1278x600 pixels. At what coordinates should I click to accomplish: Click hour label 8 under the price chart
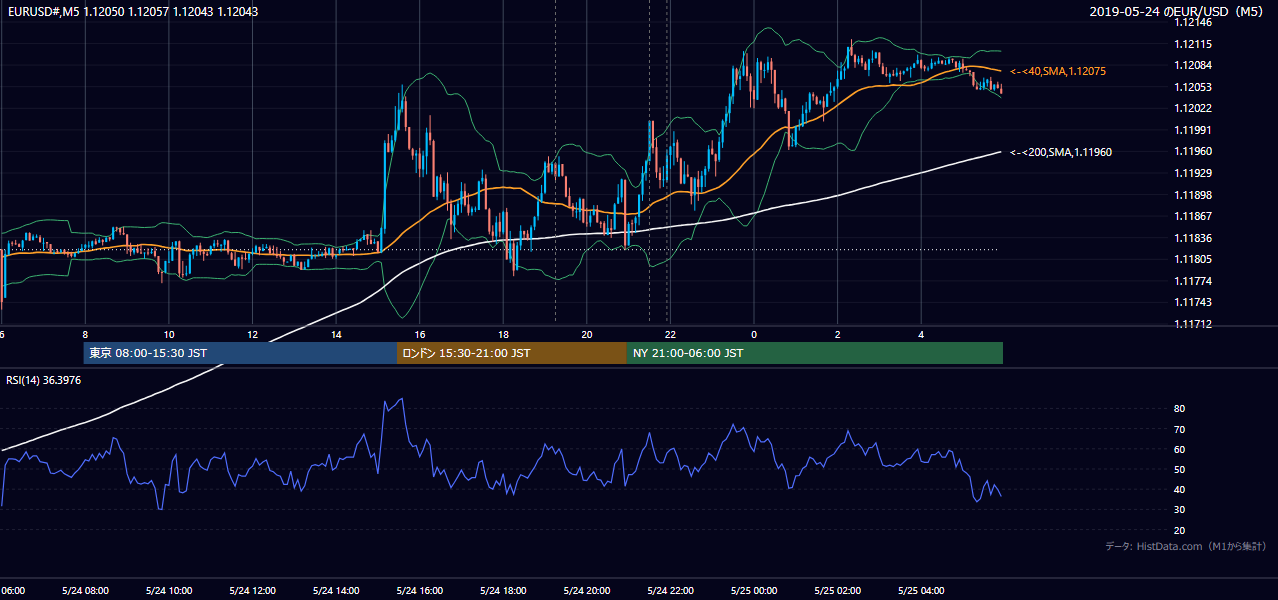85,335
